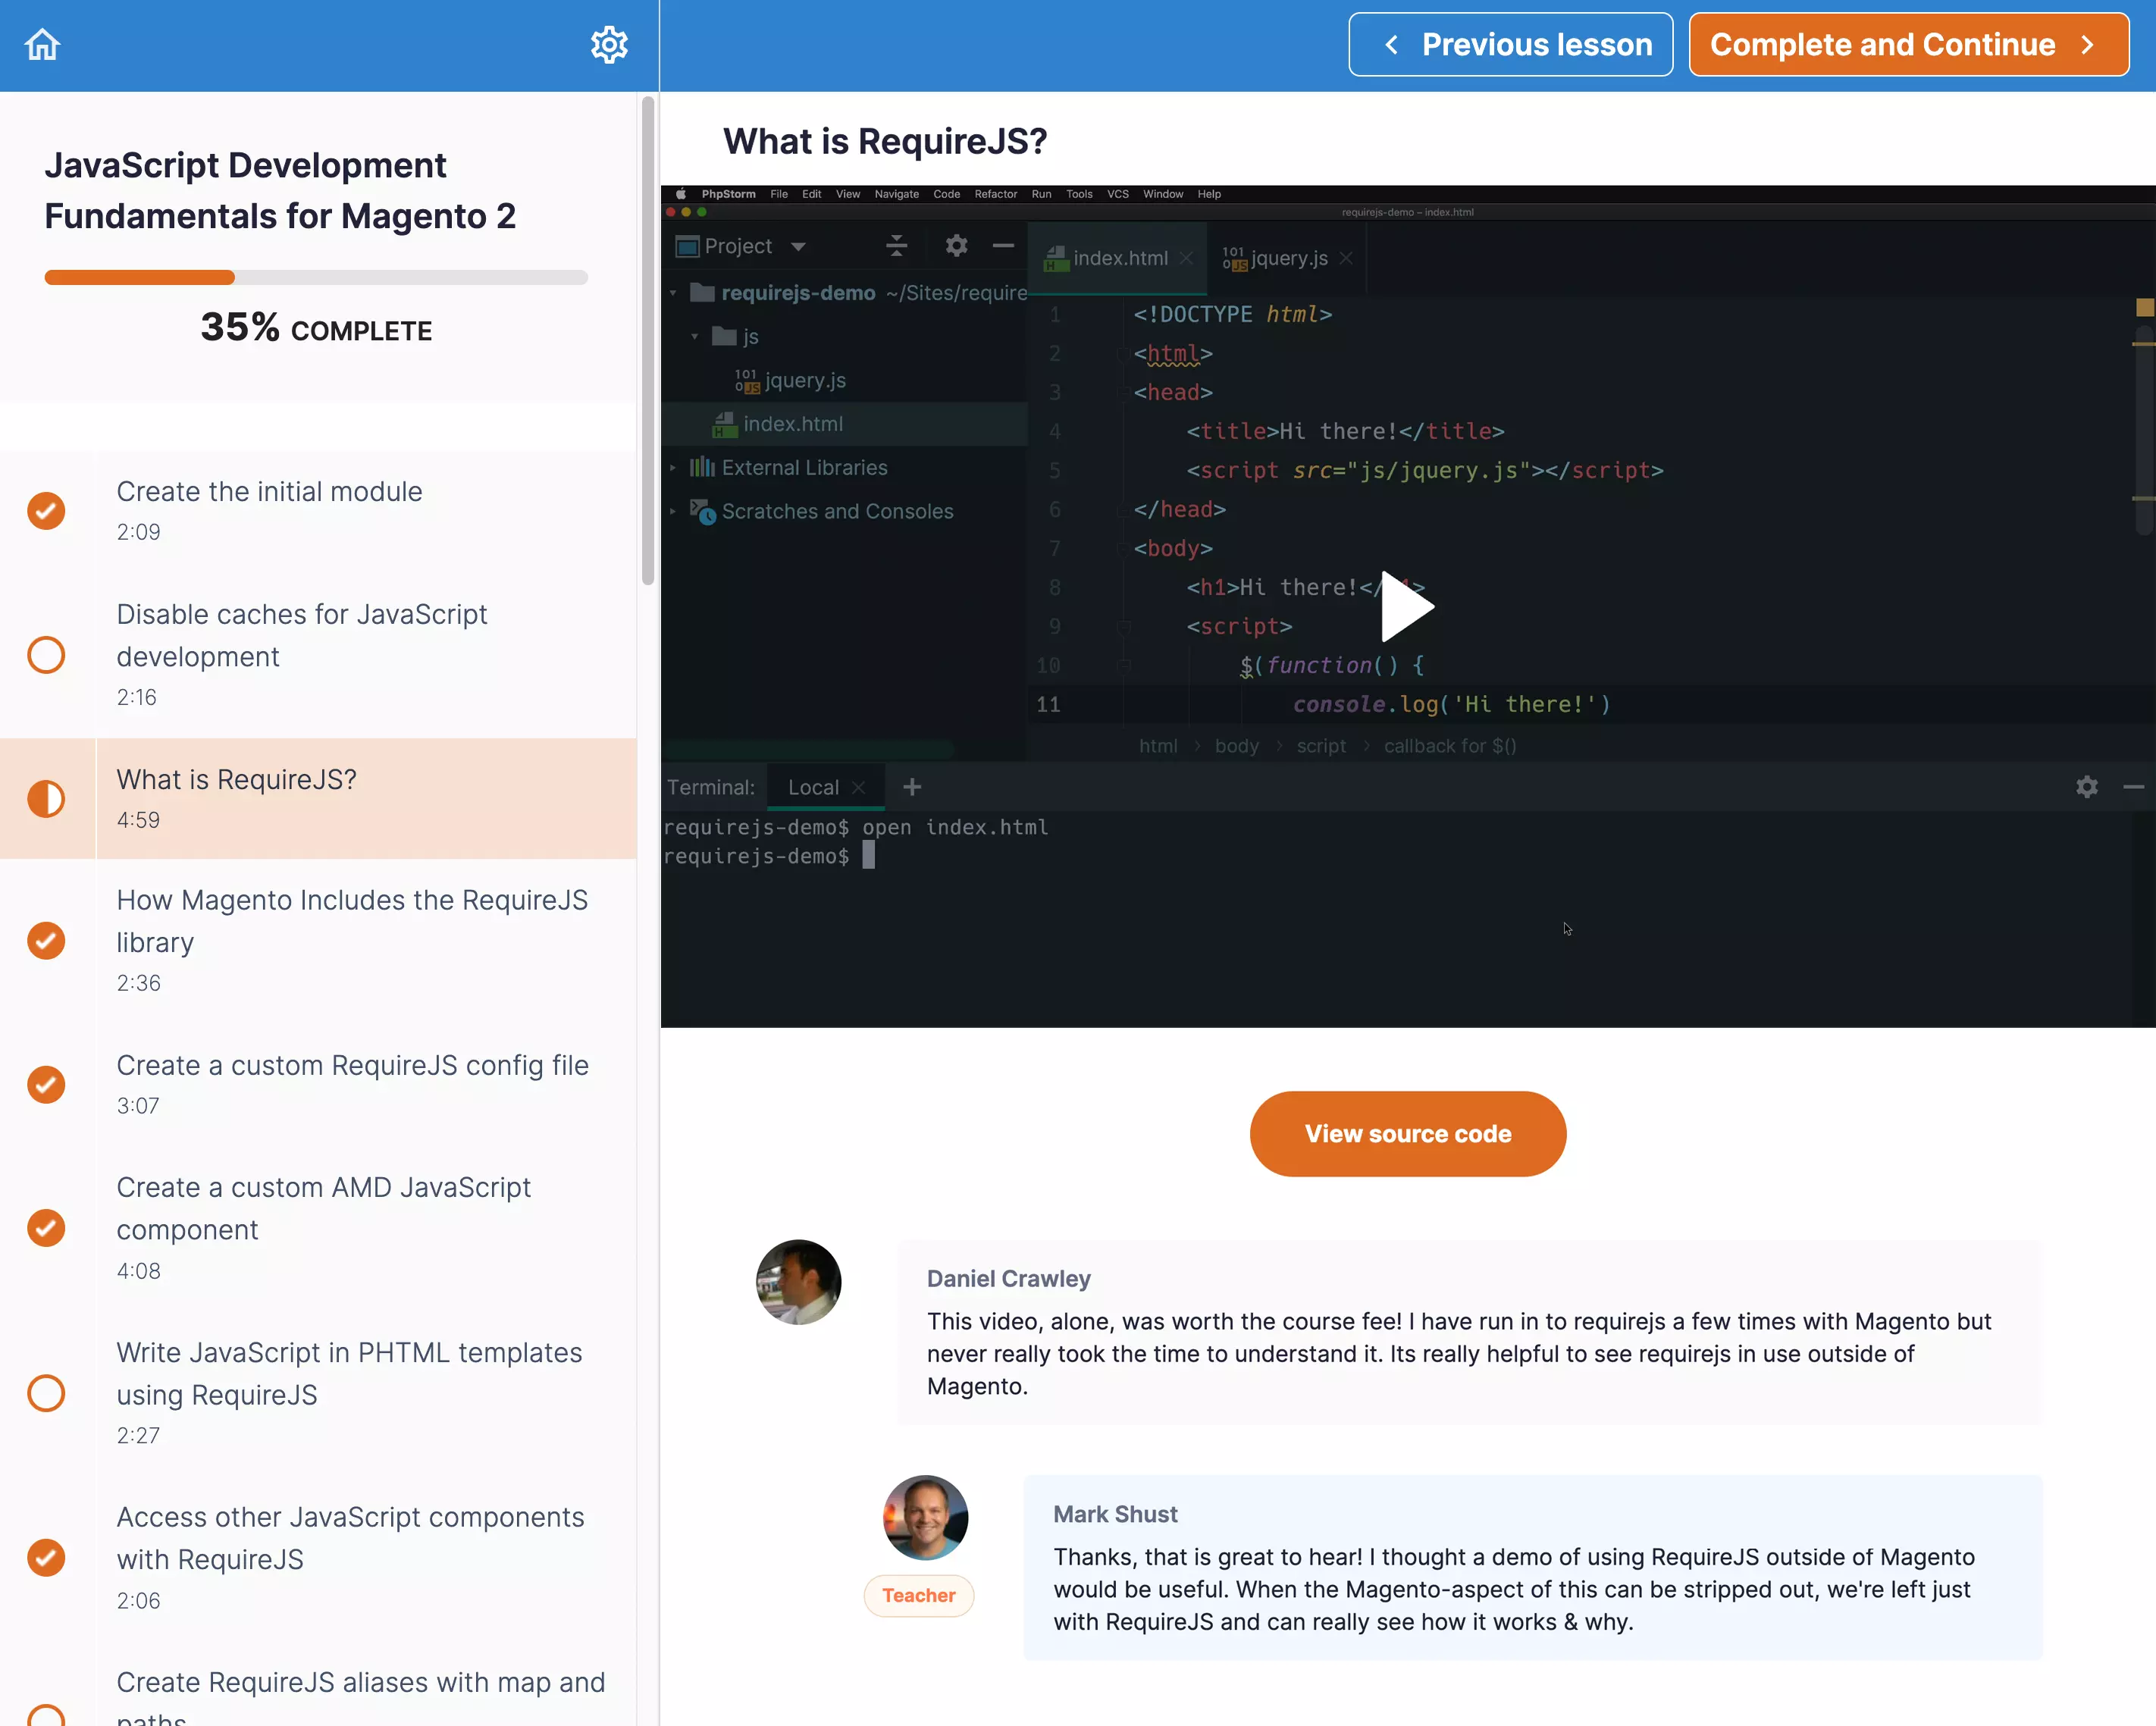This screenshot has width=2156, height=1726.
Task: Click the left chevron on Previous lesson
Action: coord(1391,45)
